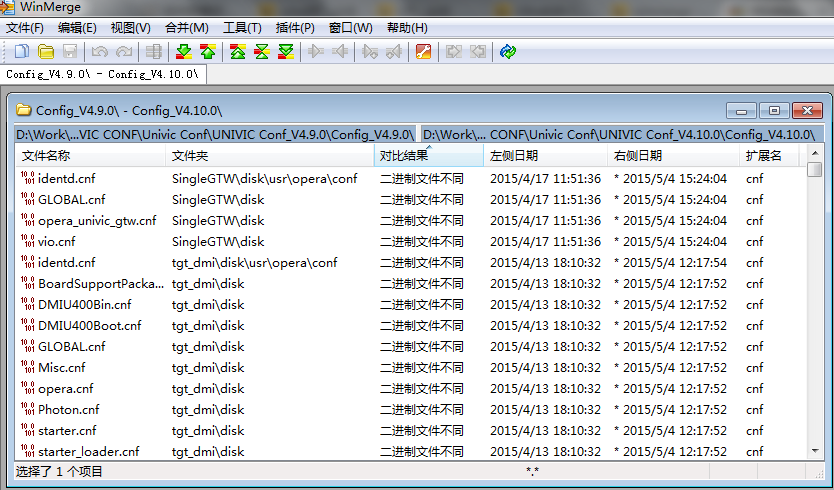Minimize the inner compare window
The image size is (834, 490).
[741, 111]
